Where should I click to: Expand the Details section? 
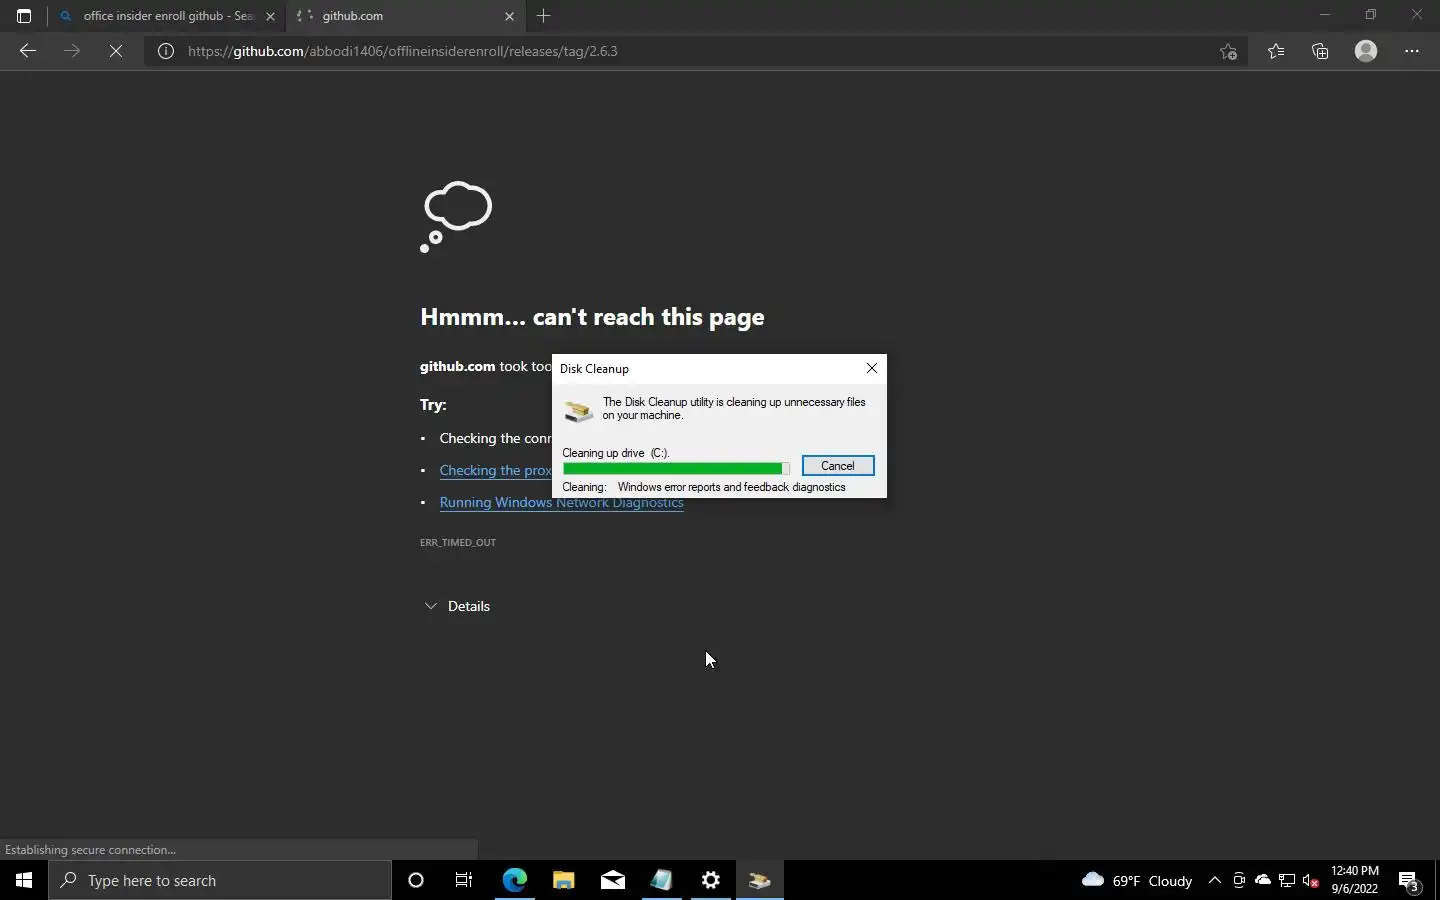pyautogui.click(x=457, y=606)
